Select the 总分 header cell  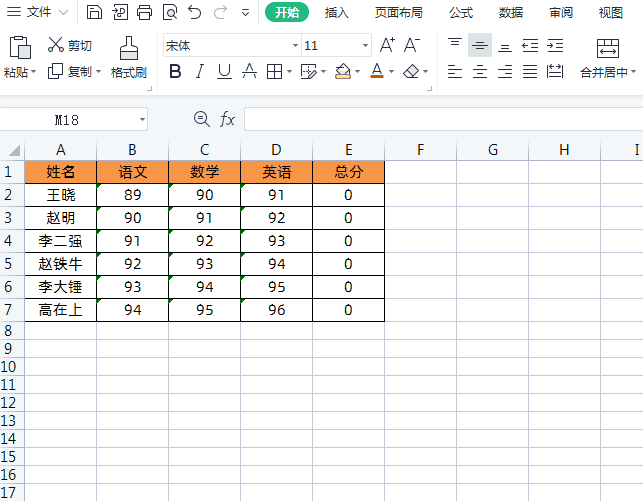pos(349,172)
